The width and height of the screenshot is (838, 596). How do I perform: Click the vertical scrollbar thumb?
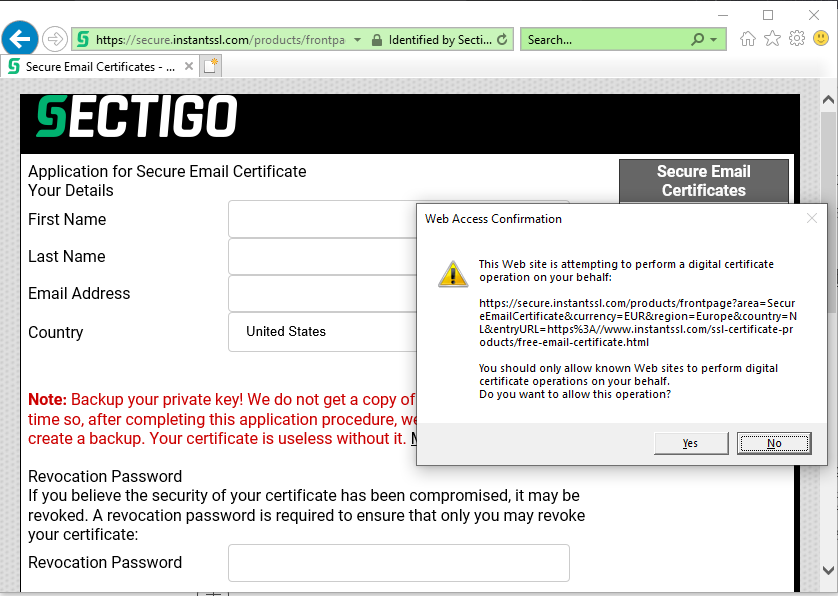829,211
